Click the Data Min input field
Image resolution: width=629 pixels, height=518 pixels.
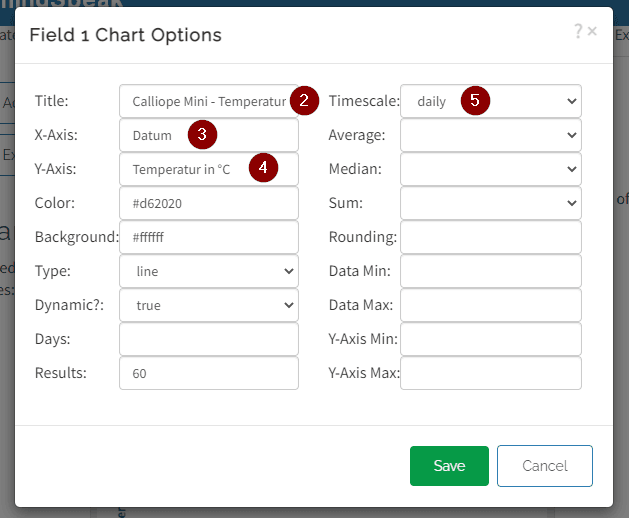pyautogui.click(x=490, y=271)
